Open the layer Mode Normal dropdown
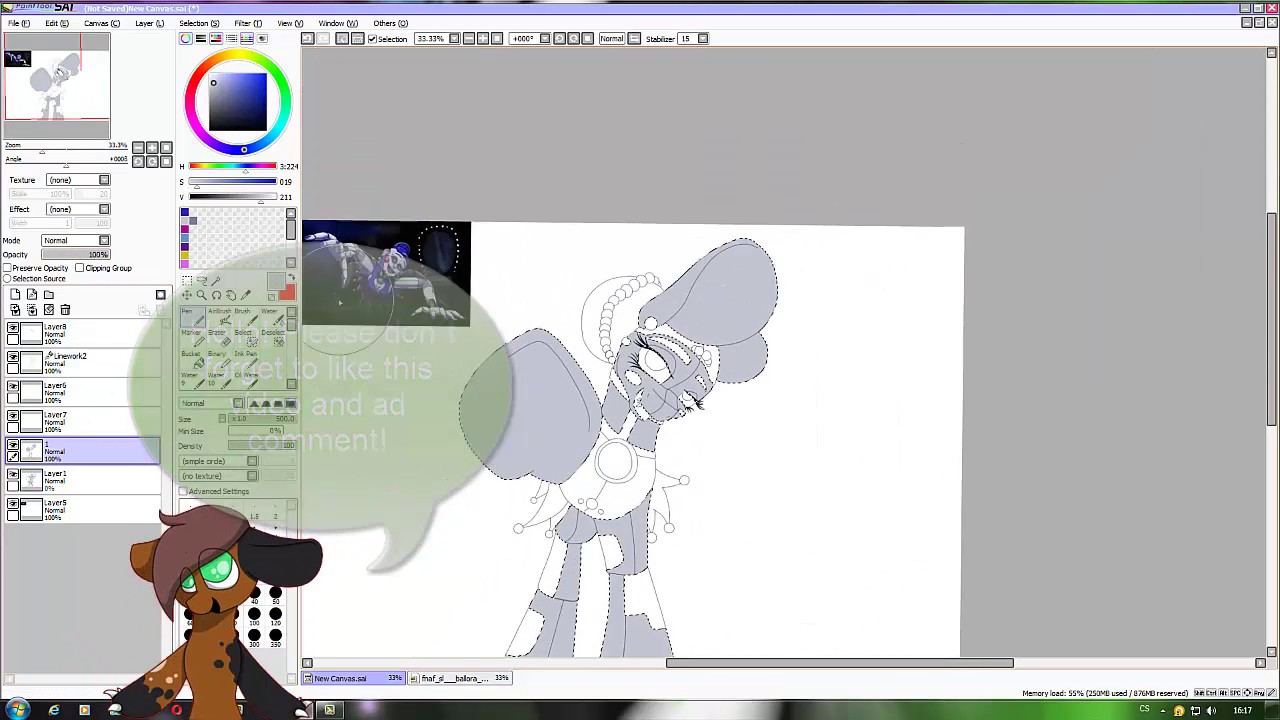The image size is (1280, 720). (x=75, y=240)
